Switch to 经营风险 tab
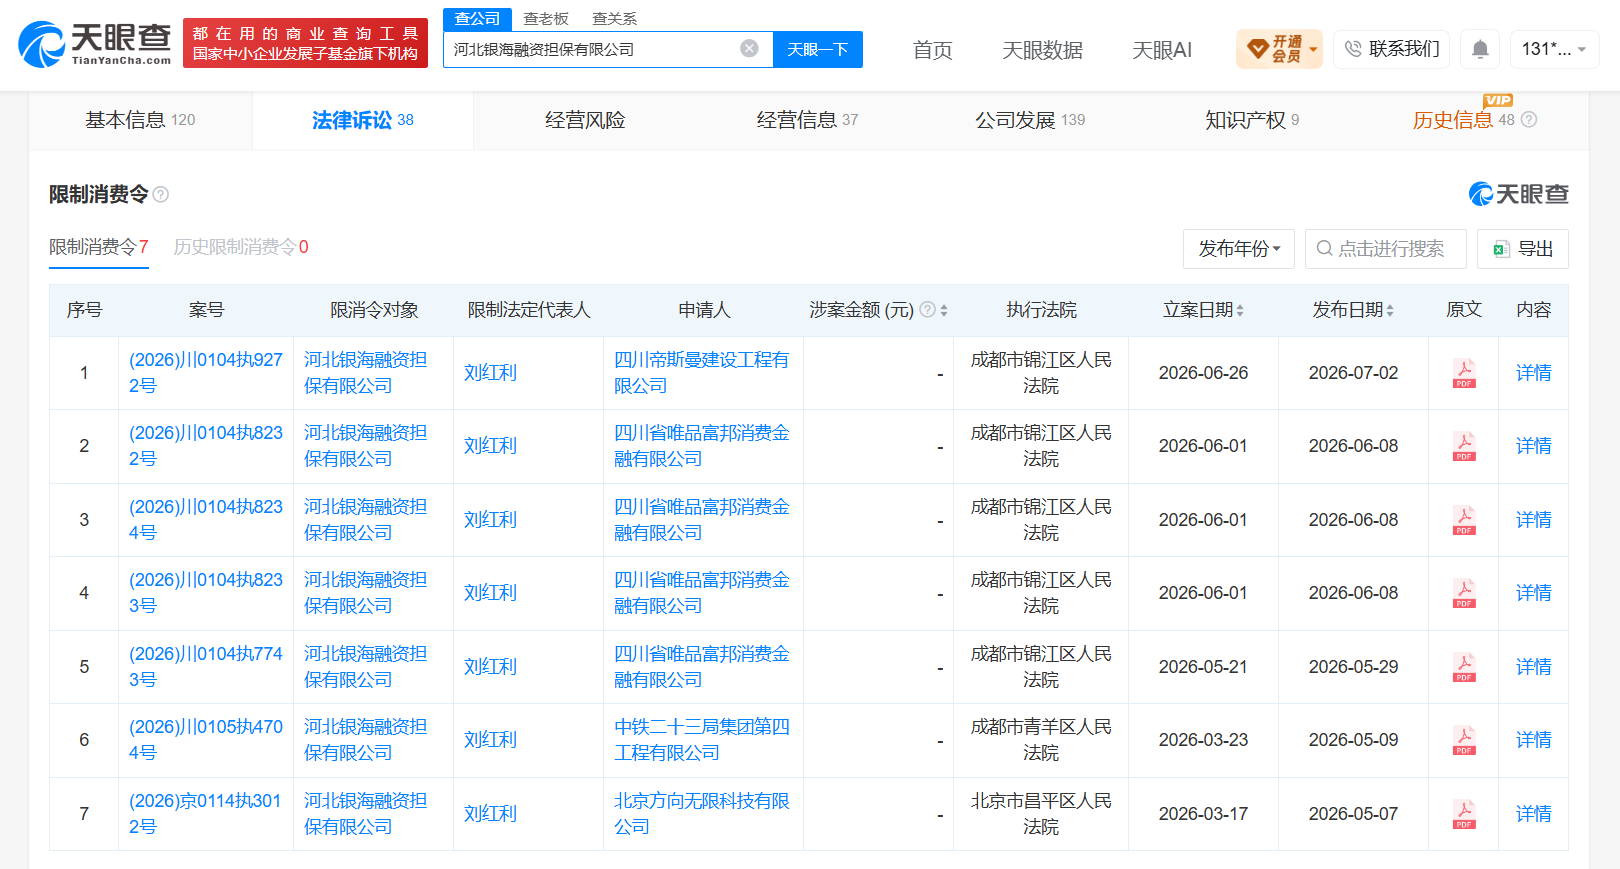Screen dimensions: 1620x869 point(585,120)
